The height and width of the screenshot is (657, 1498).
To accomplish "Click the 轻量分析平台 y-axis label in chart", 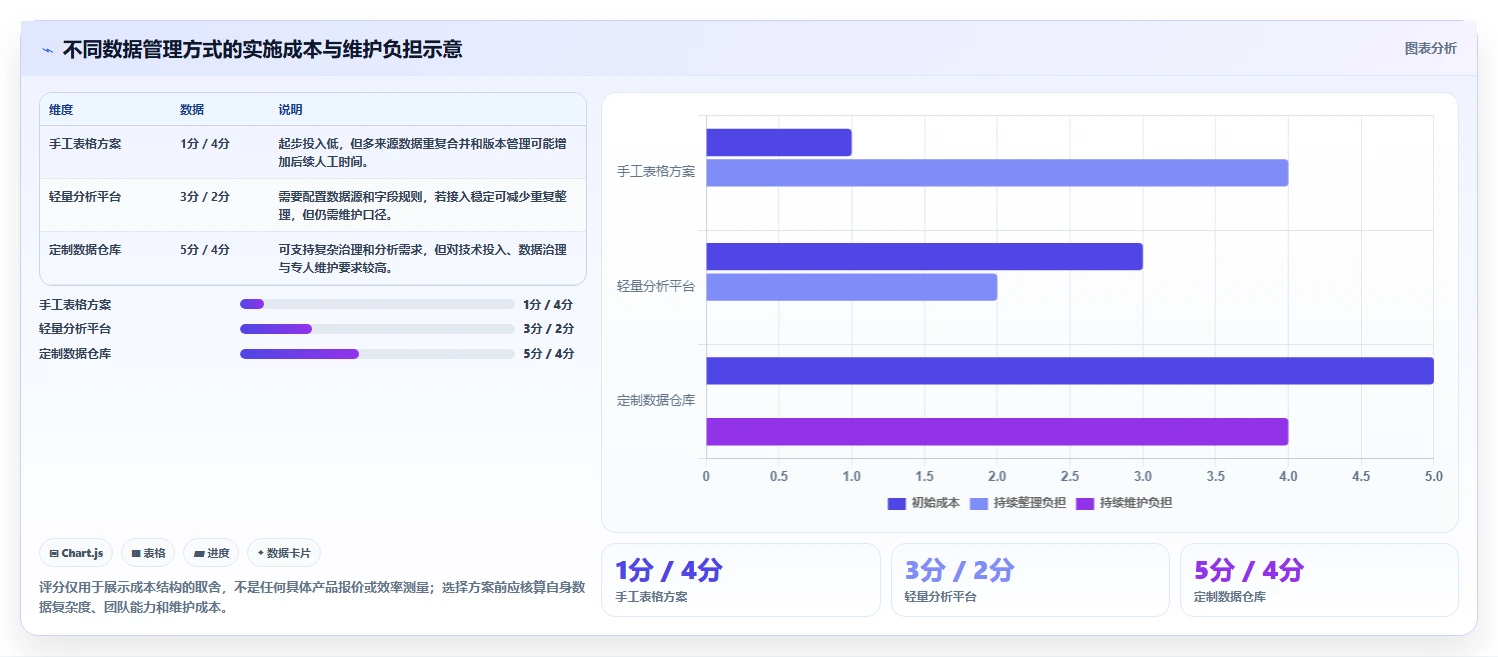I will click(656, 286).
